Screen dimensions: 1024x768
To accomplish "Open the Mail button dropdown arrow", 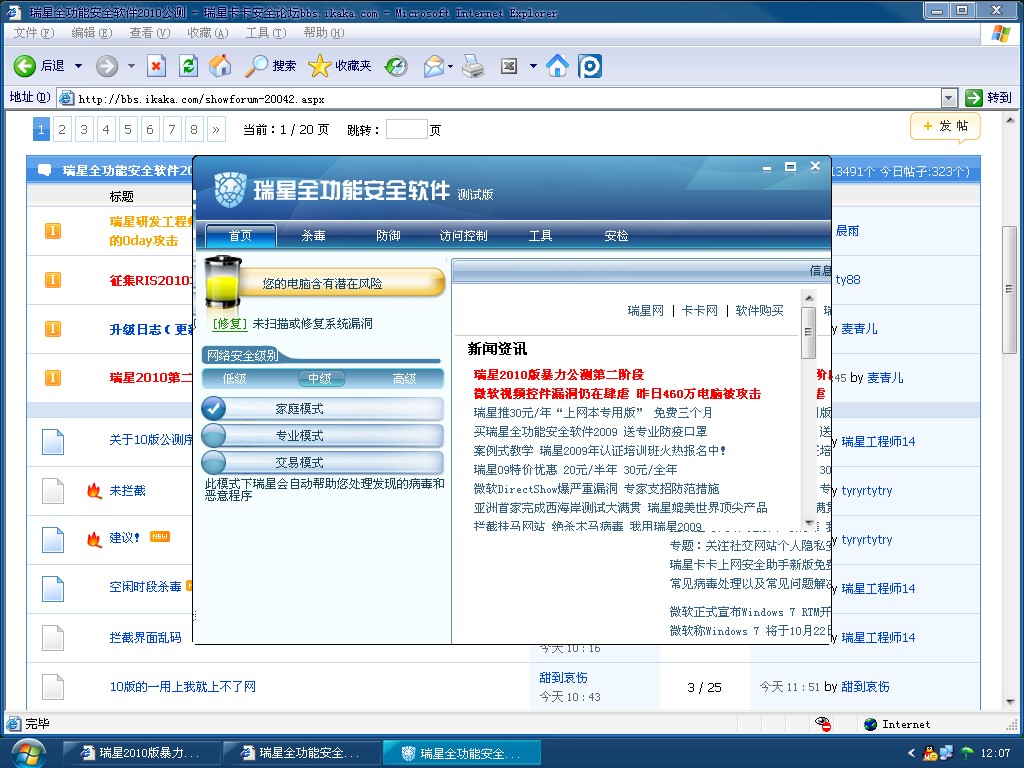I will click(451, 66).
